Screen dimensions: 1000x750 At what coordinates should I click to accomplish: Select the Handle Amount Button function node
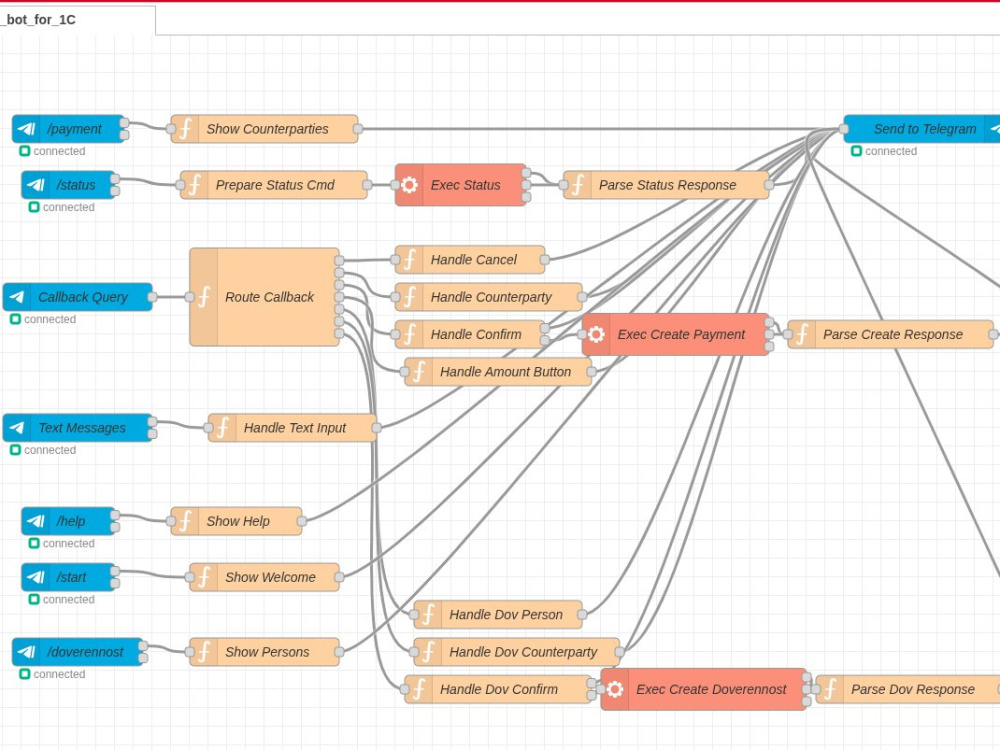[498, 372]
